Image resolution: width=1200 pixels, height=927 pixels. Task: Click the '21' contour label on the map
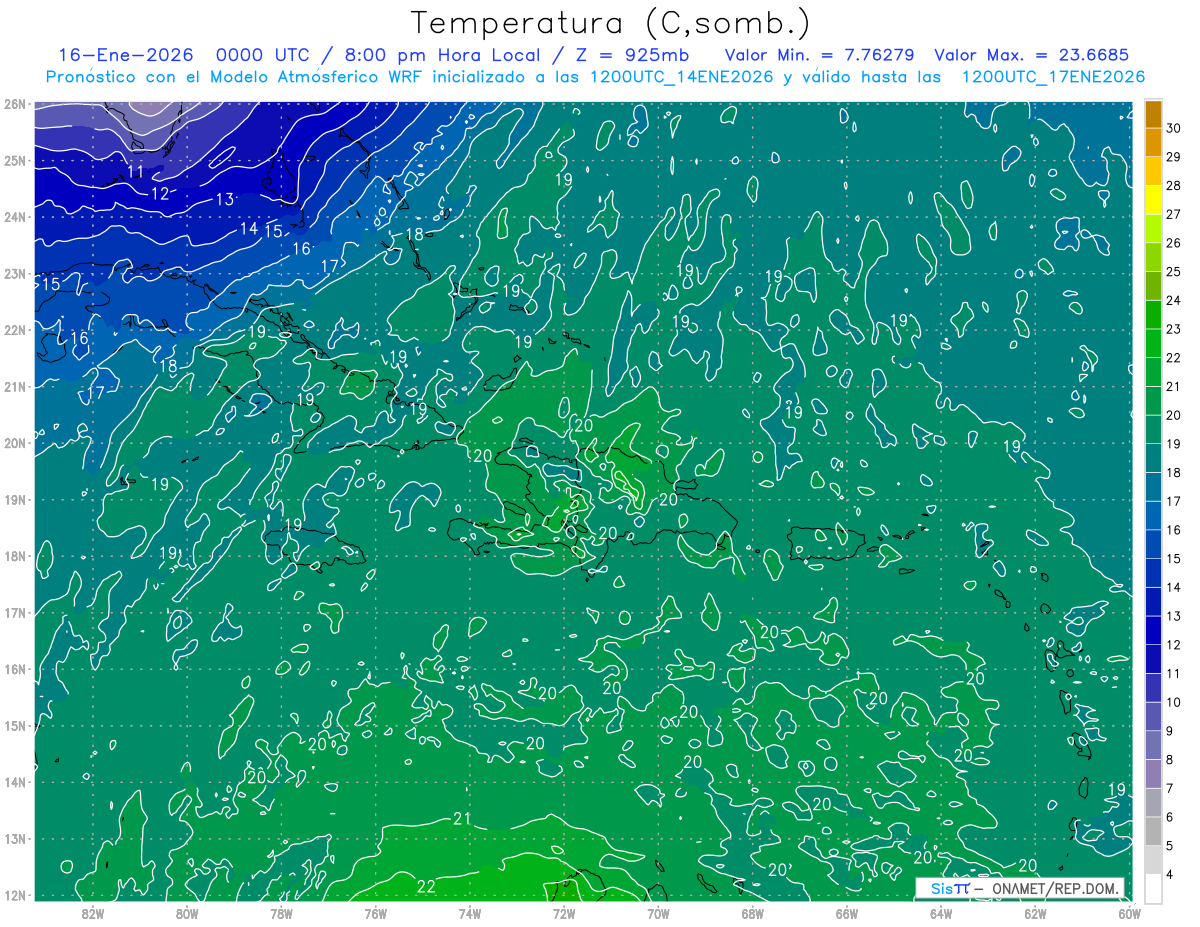(461, 819)
